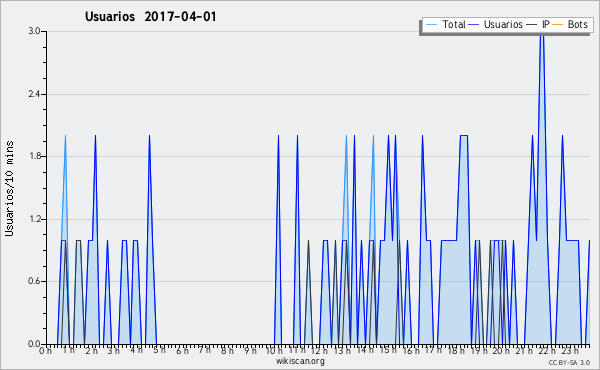The image size is (600, 370).
Task: Click the Bots legend entry
Action: pyautogui.click(x=569, y=24)
